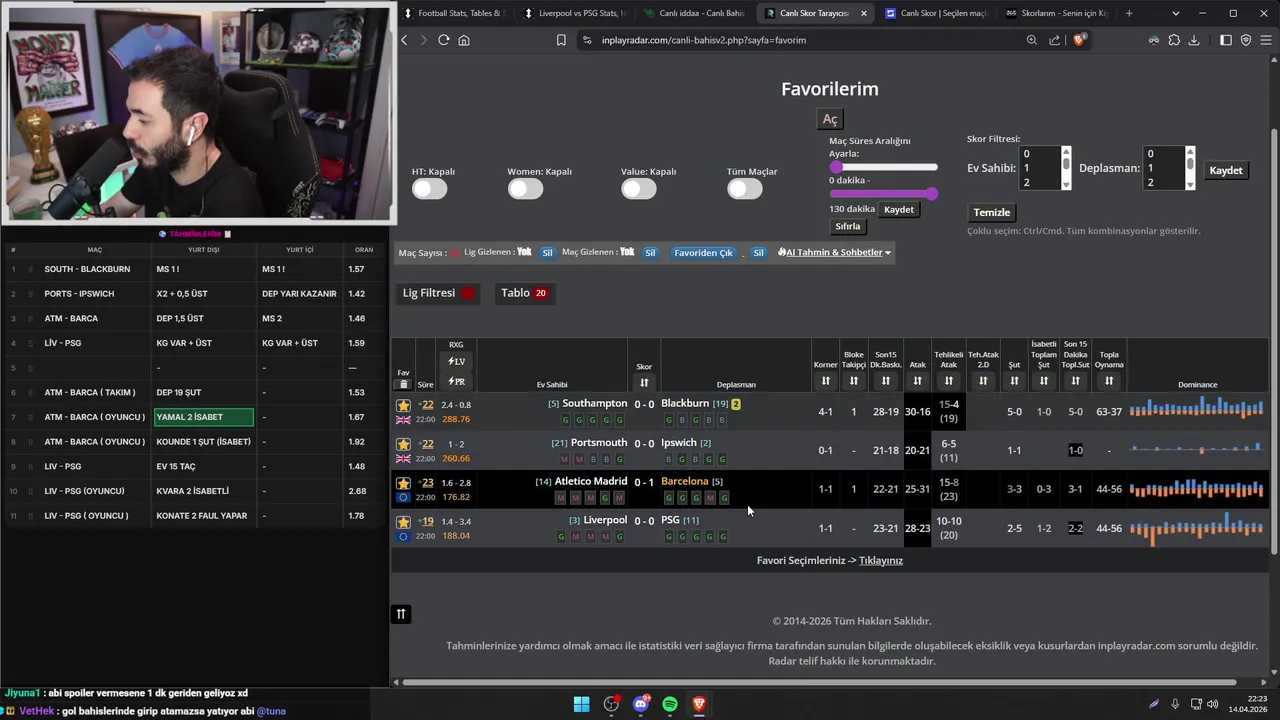Reload the browser page

pyautogui.click(x=443, y=40)
